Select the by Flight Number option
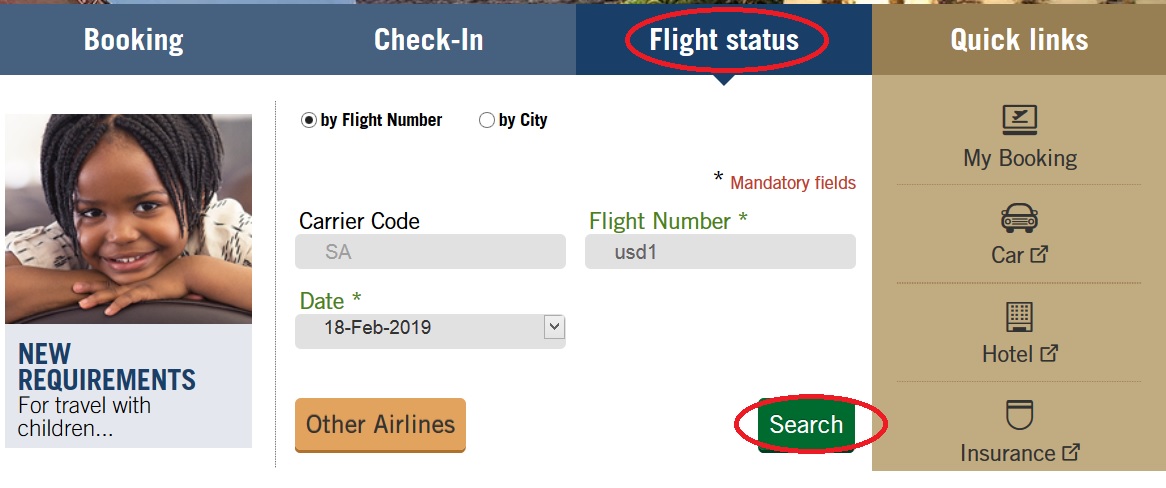1166x488 pixels. point(309,121)
